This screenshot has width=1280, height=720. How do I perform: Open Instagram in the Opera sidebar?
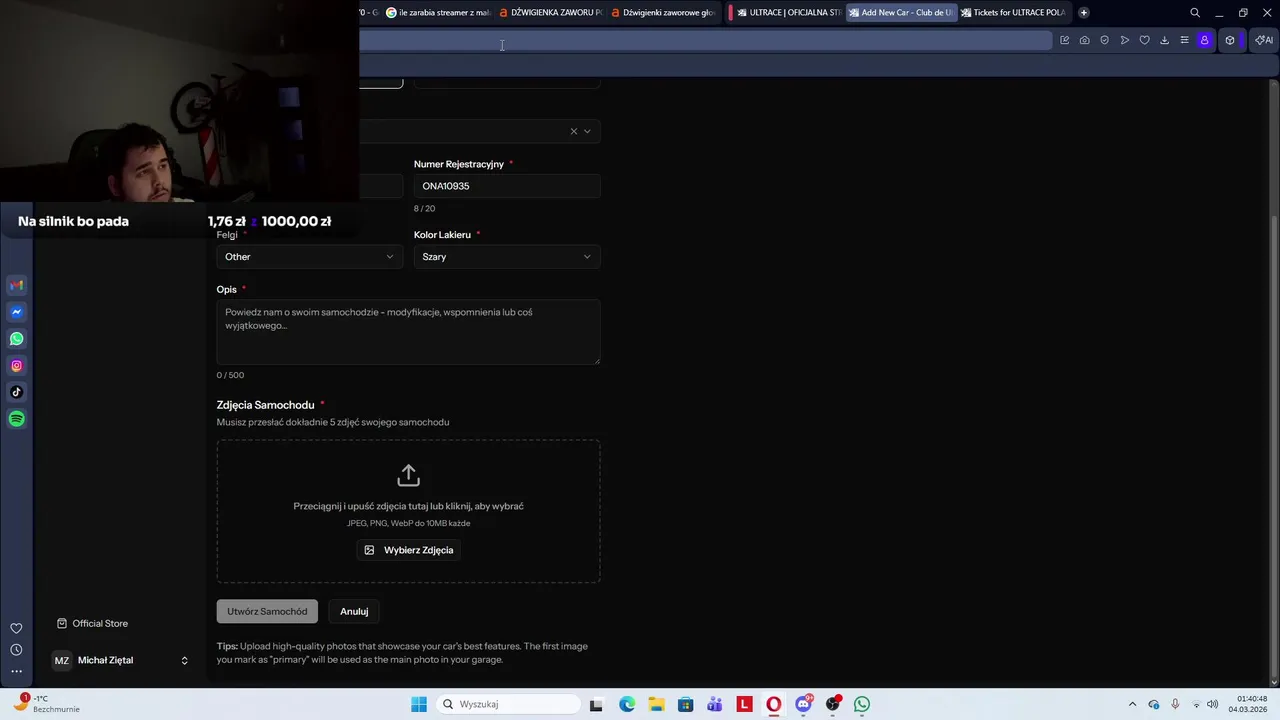coord(16,366)
